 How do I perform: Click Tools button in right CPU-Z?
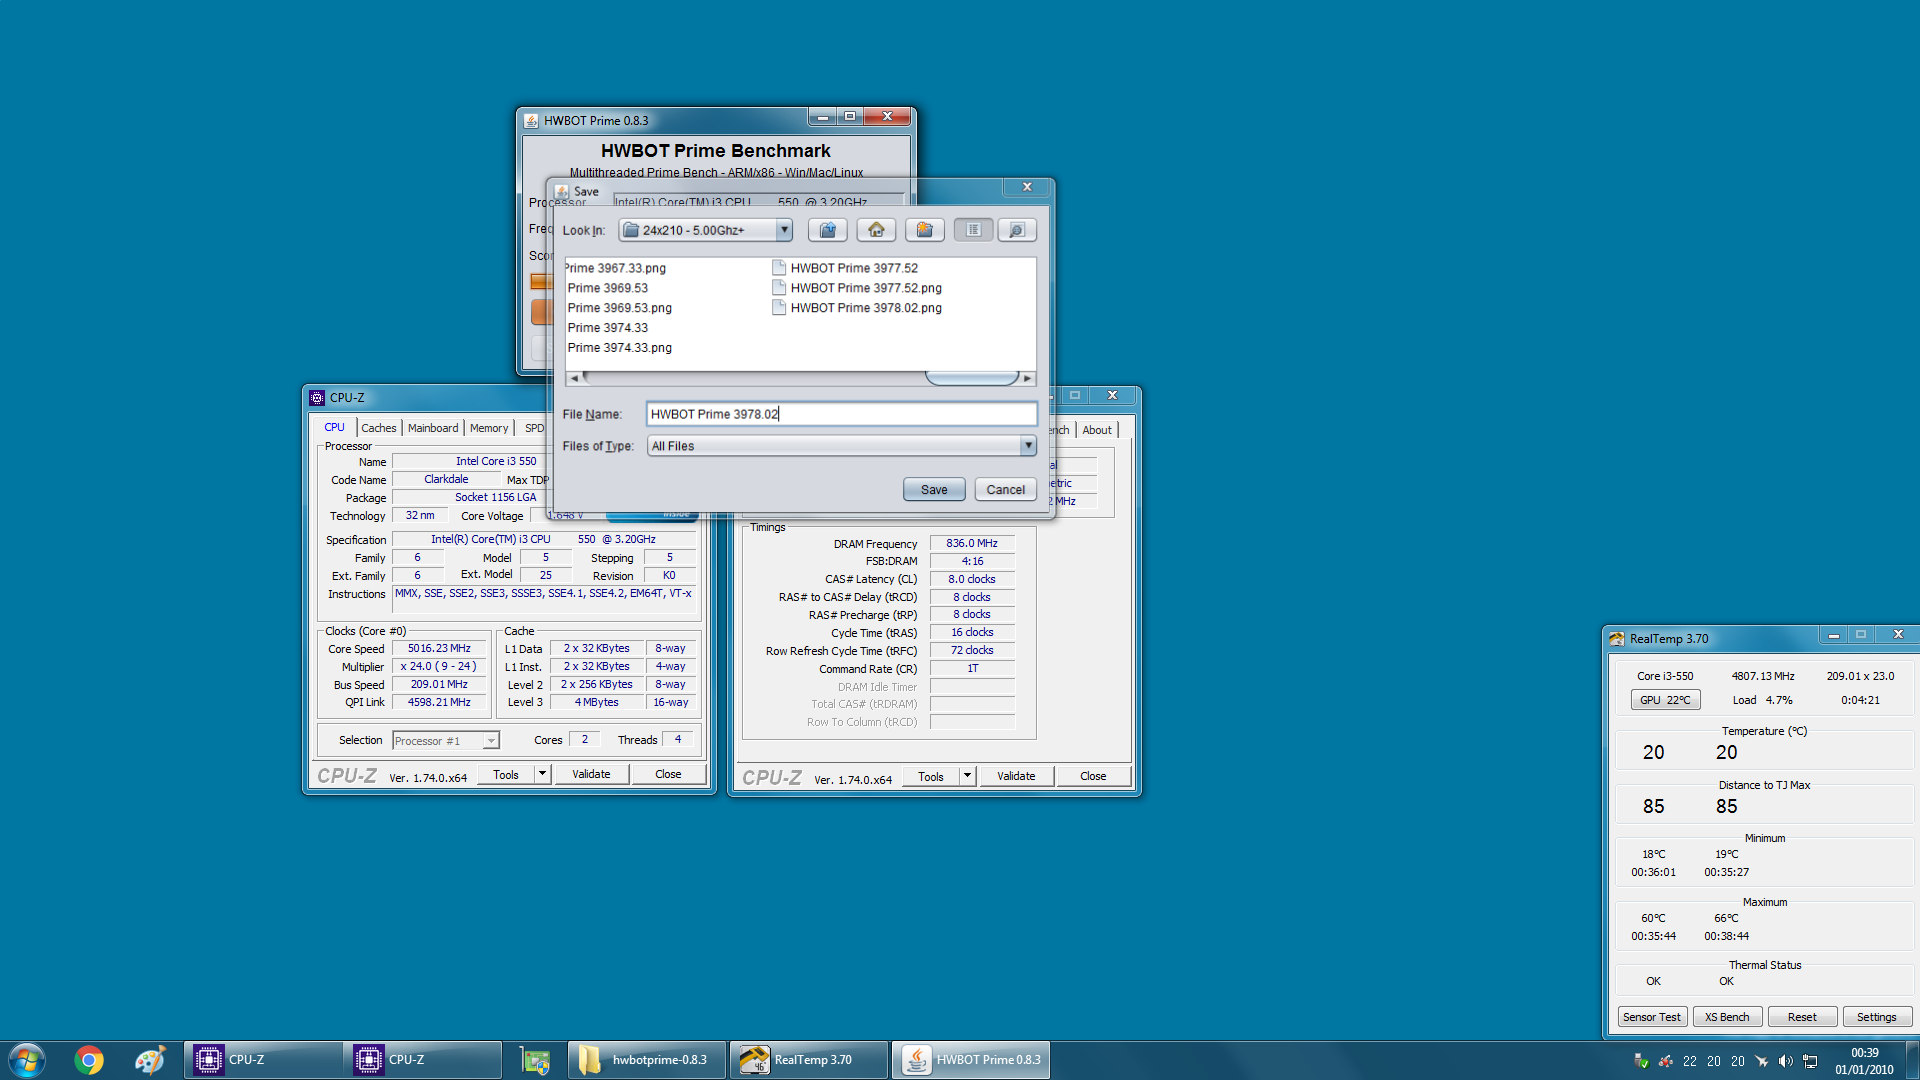pyautogui.click(x=931, y=777)
